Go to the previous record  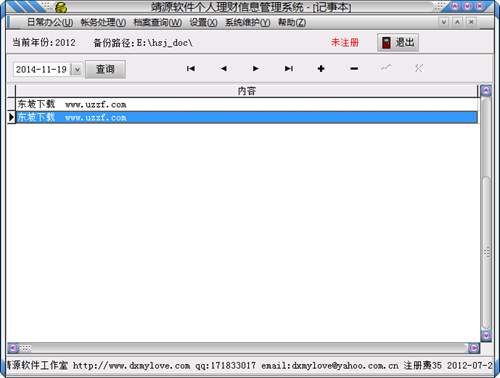coord(224,69)
